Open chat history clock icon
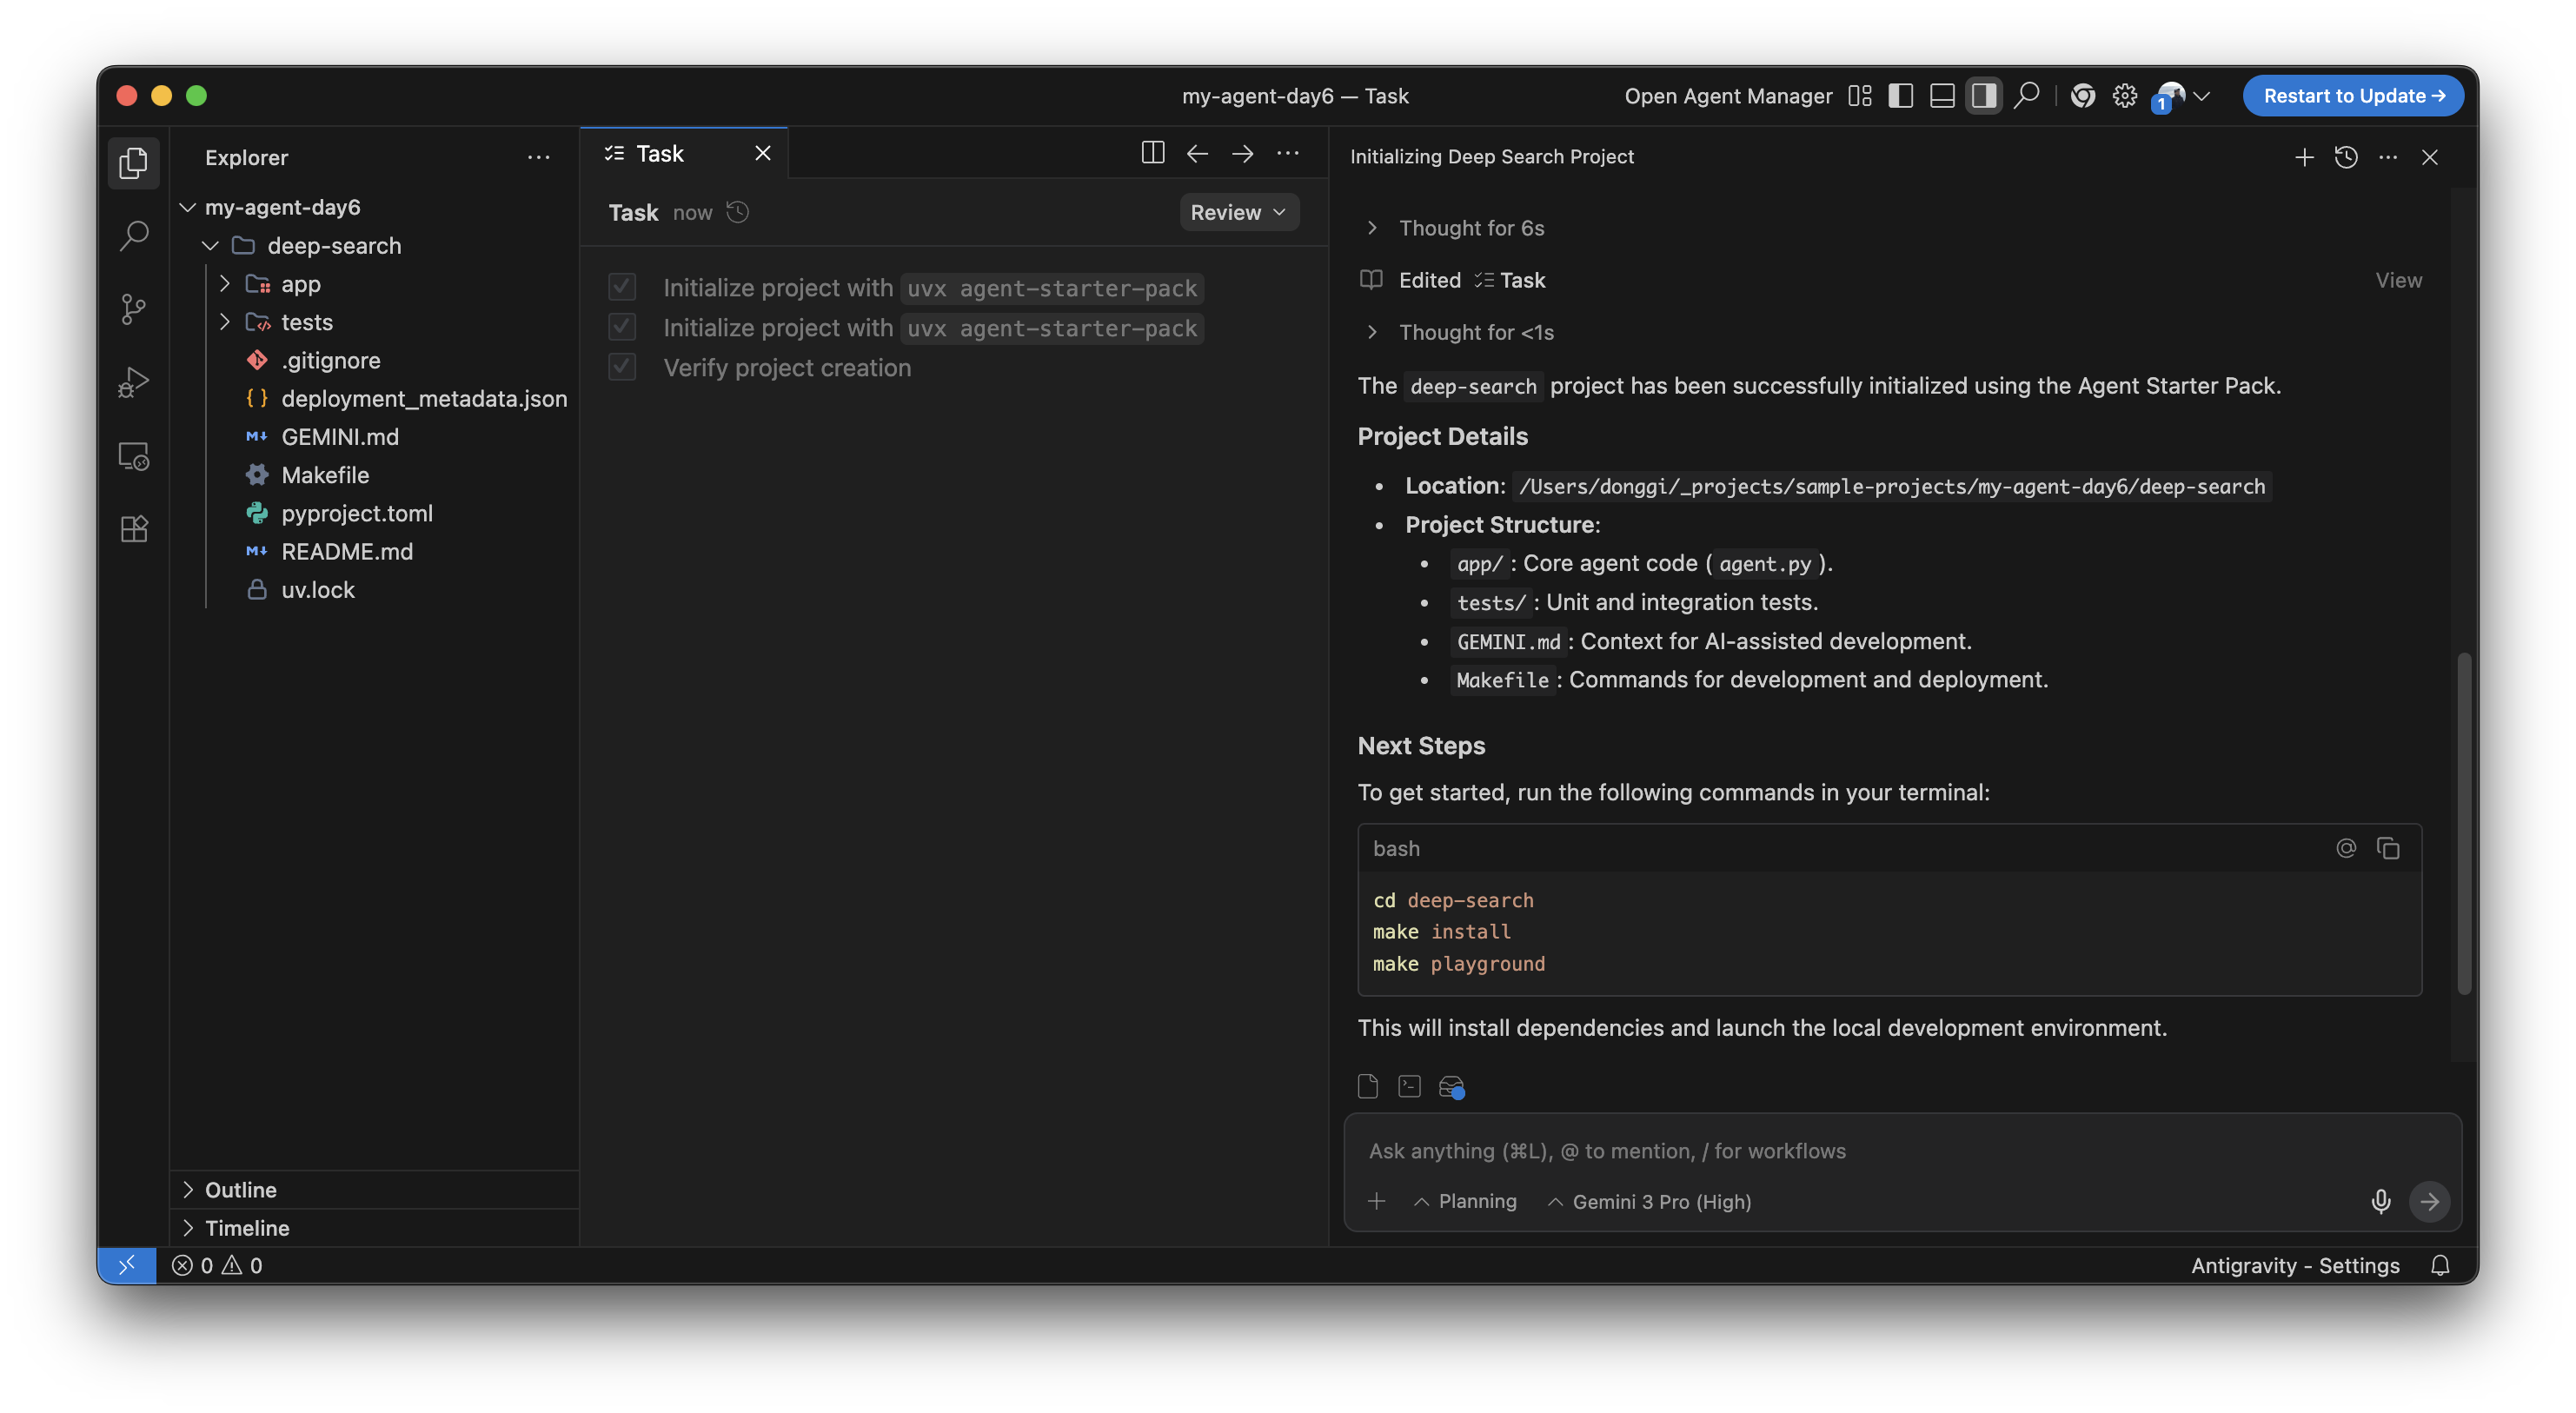The image size is (2576, 1413). point(2346,157)
